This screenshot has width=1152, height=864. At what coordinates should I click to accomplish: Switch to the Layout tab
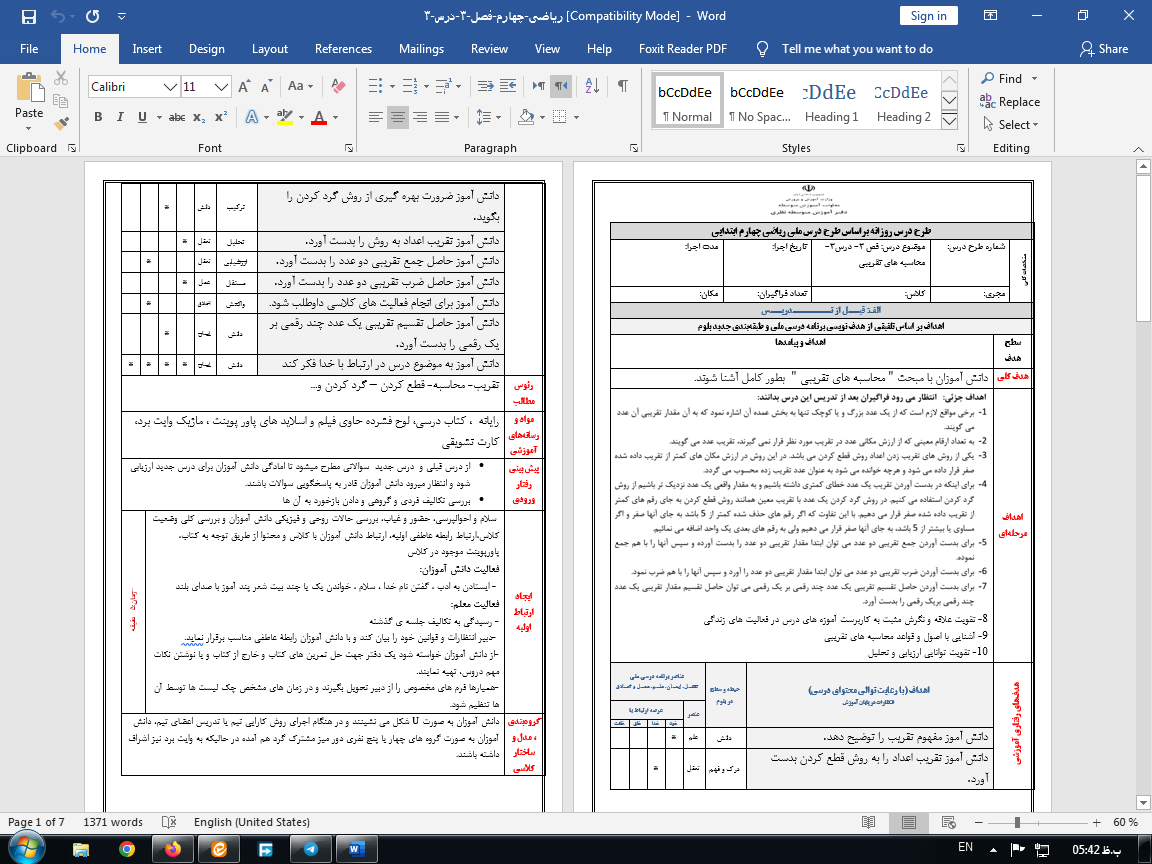[x=270, y=49]
